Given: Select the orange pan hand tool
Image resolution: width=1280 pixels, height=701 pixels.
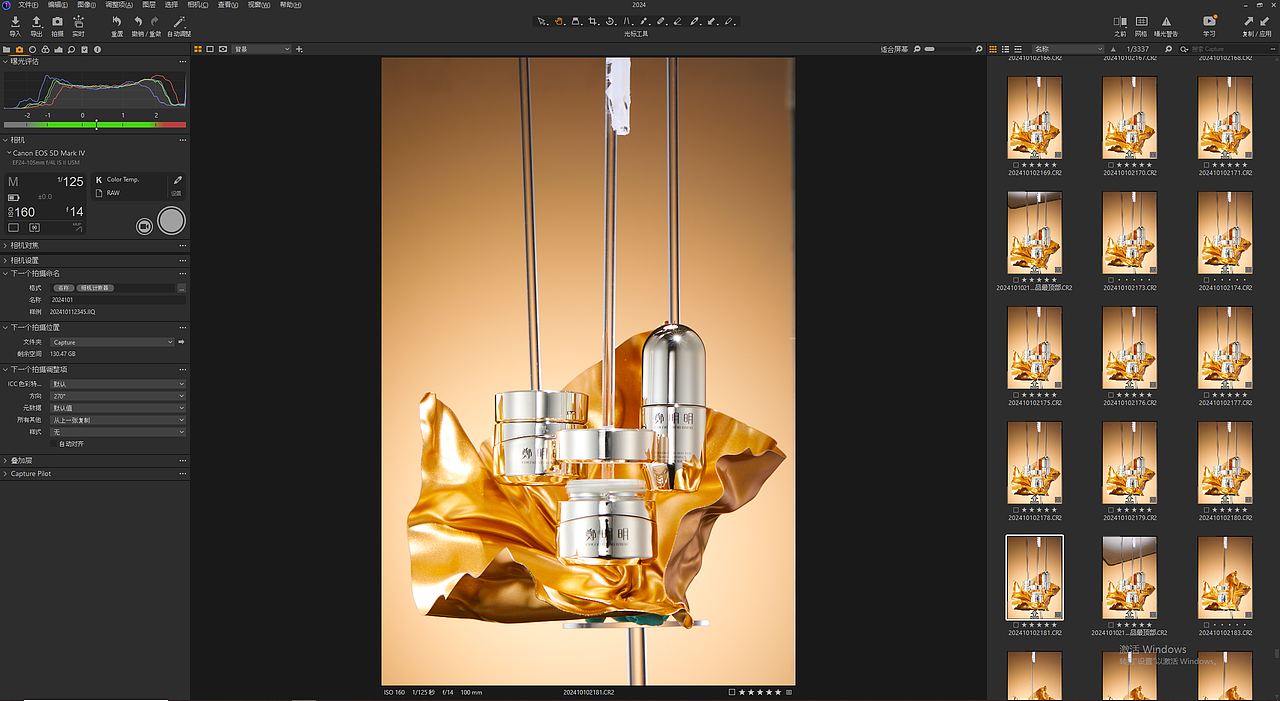Looking at the screenshot, I should pos(559,21).
